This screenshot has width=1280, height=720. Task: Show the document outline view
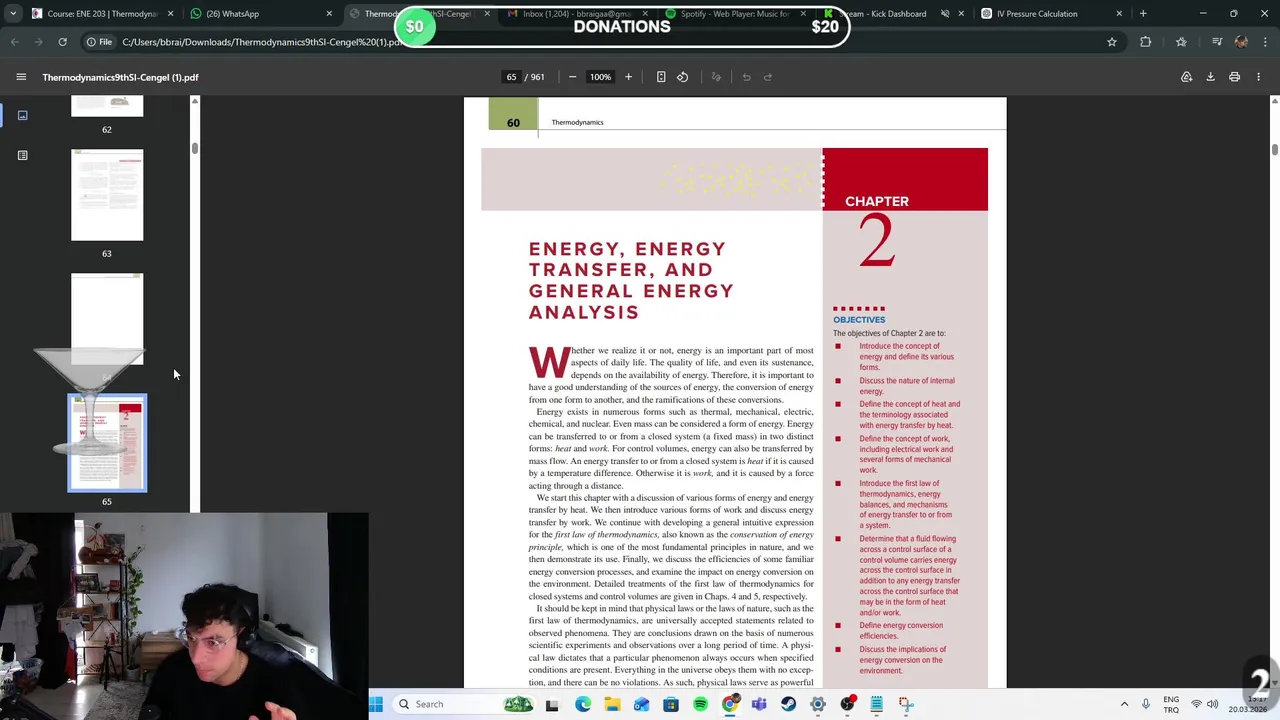22,155
